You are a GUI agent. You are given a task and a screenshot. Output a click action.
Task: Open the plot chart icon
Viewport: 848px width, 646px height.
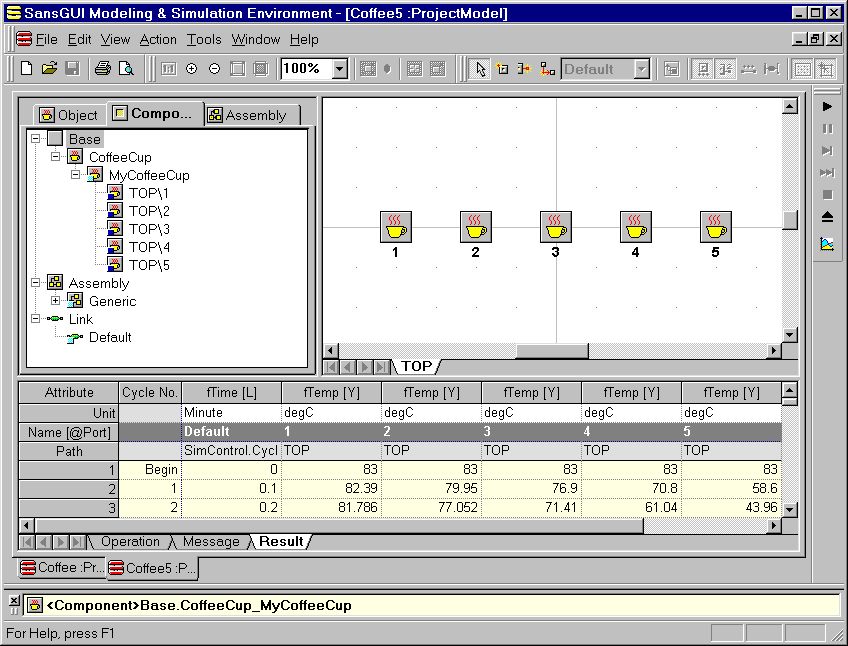click(x=827, y=243)
